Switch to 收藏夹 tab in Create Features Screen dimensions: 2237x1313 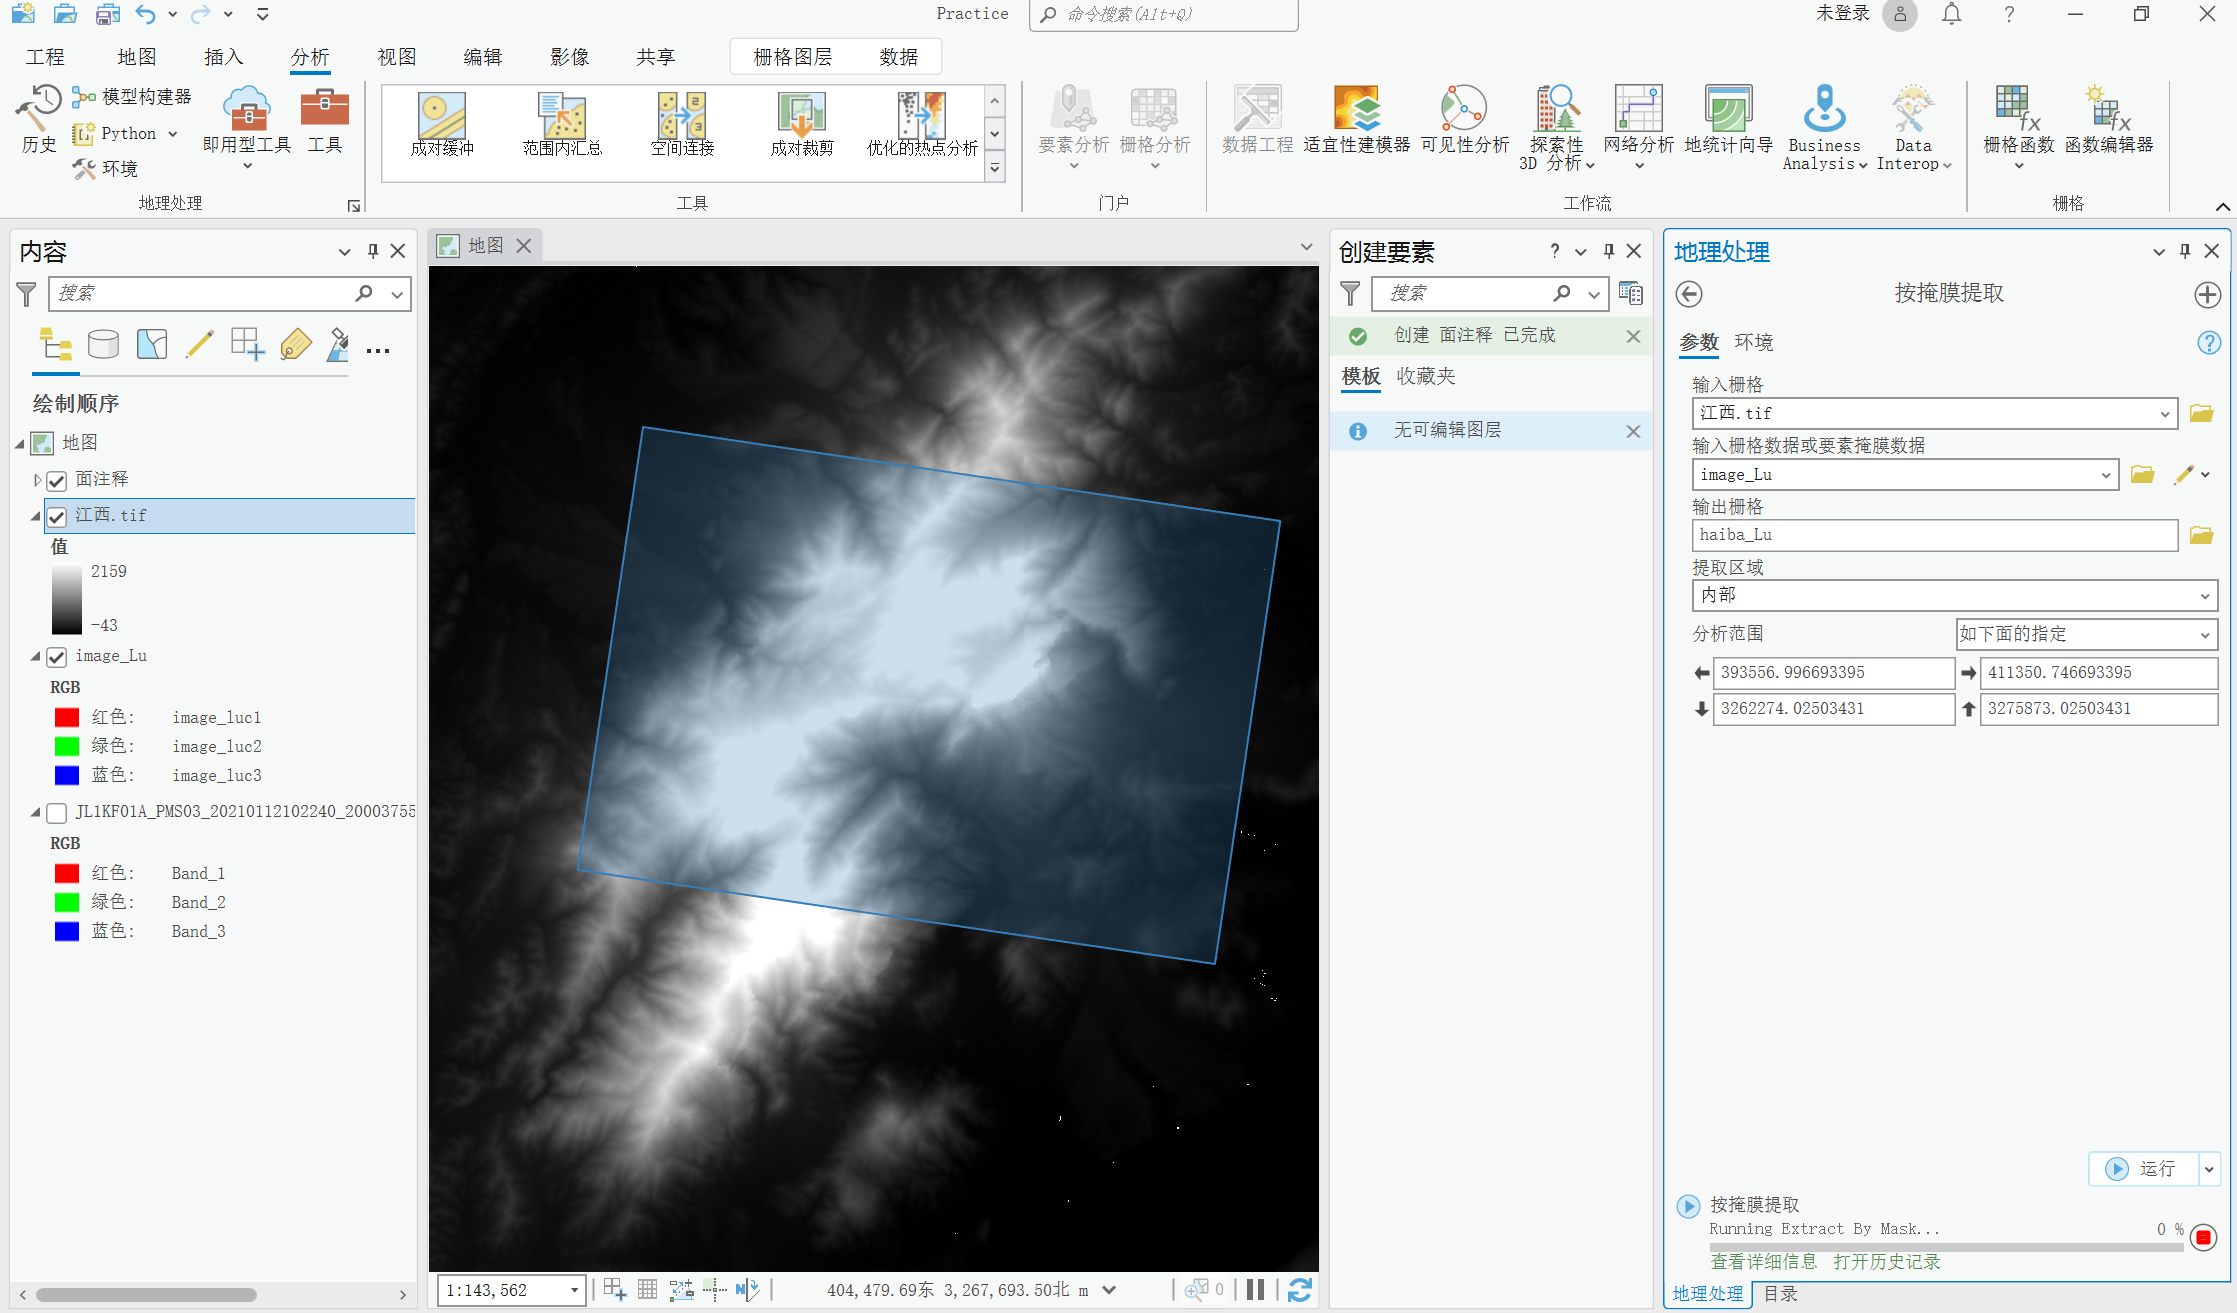(1426, 377)
